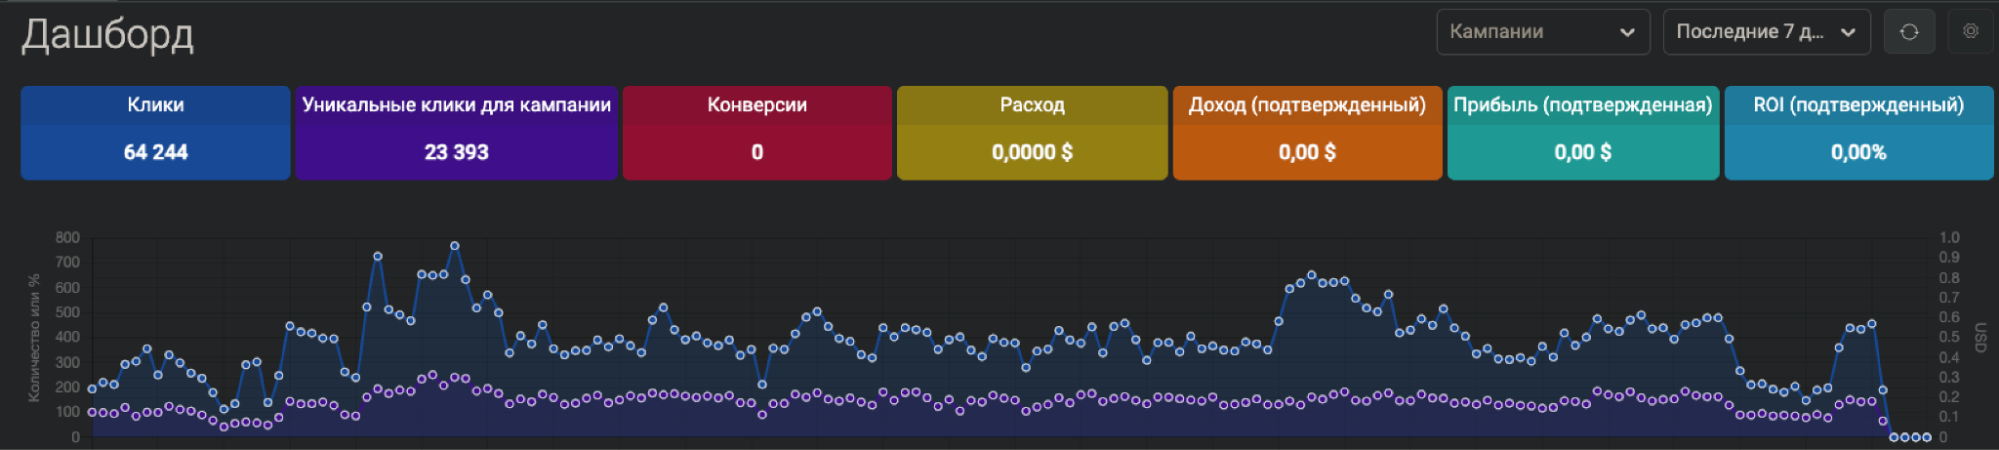Open the settings gear icon
1999x450 pixels.
[x=1970, y=32]
